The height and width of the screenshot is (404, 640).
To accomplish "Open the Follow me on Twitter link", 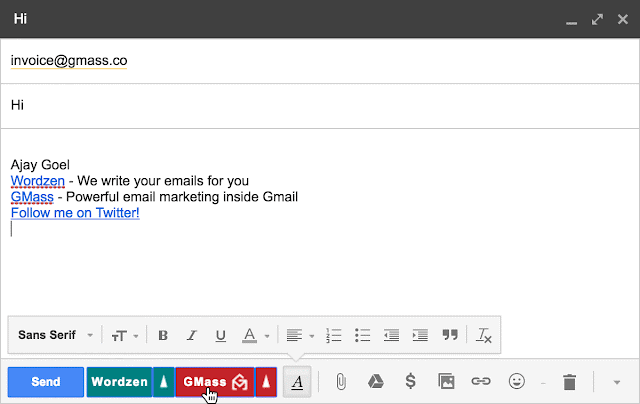I will click(75, 213).
